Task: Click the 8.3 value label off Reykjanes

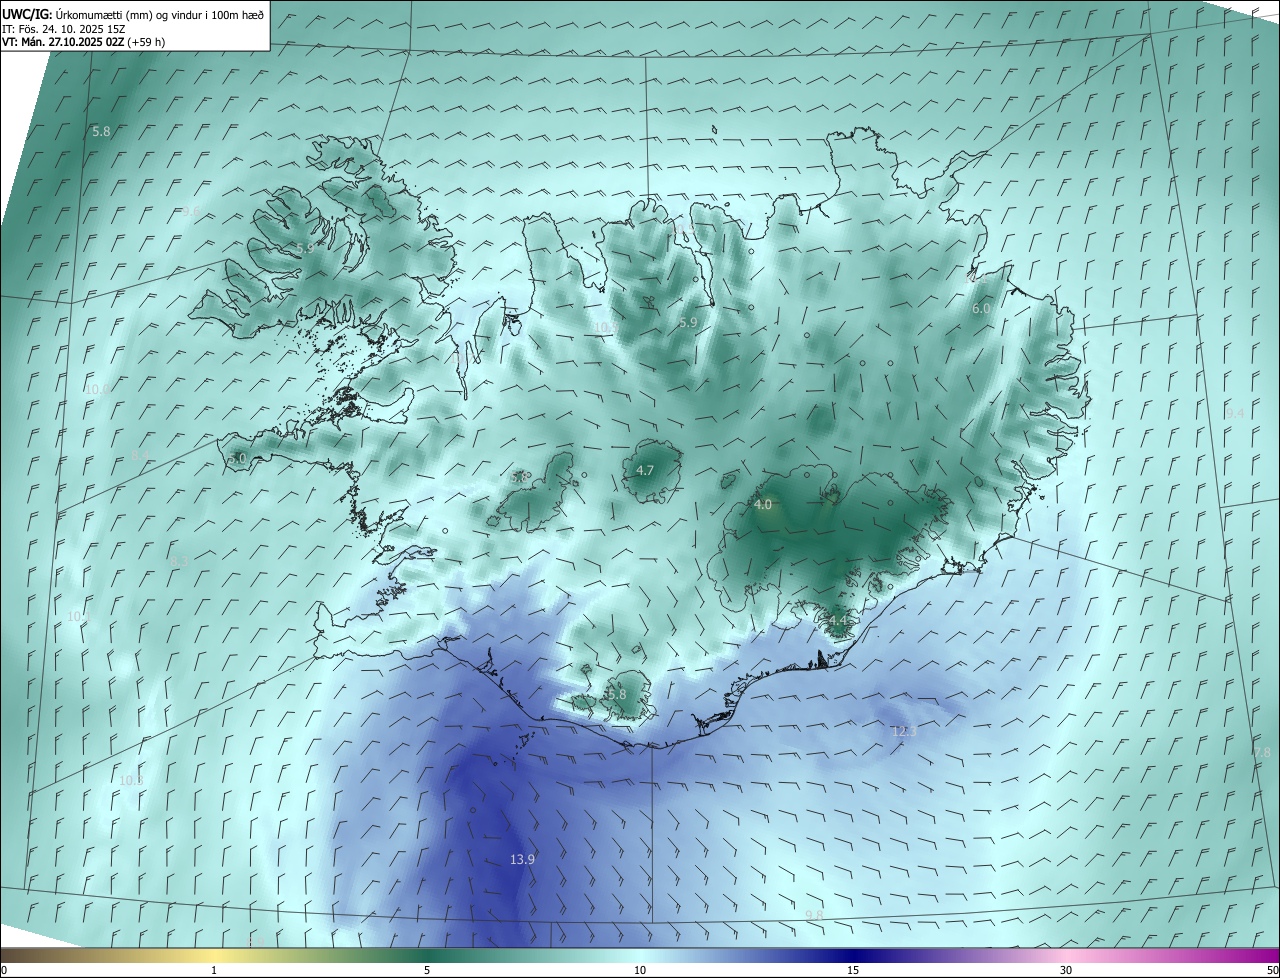Action: point(180,561)
